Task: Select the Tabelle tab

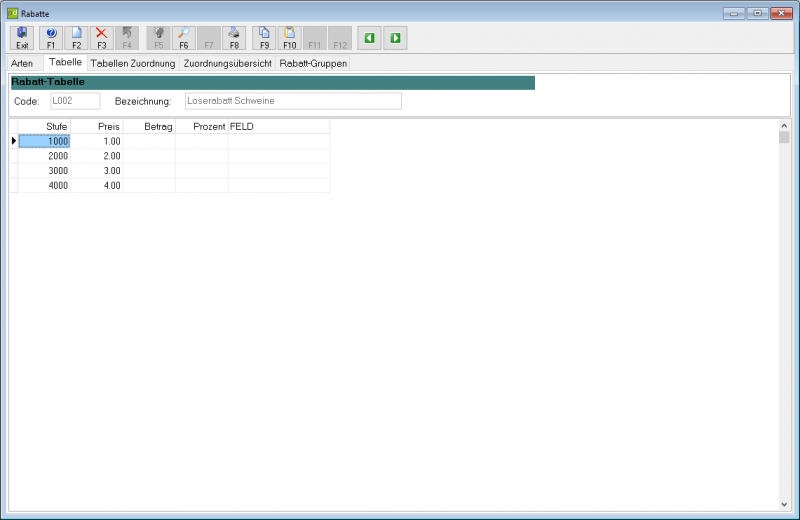Action: pyautogui.click(x=65, y=62)
